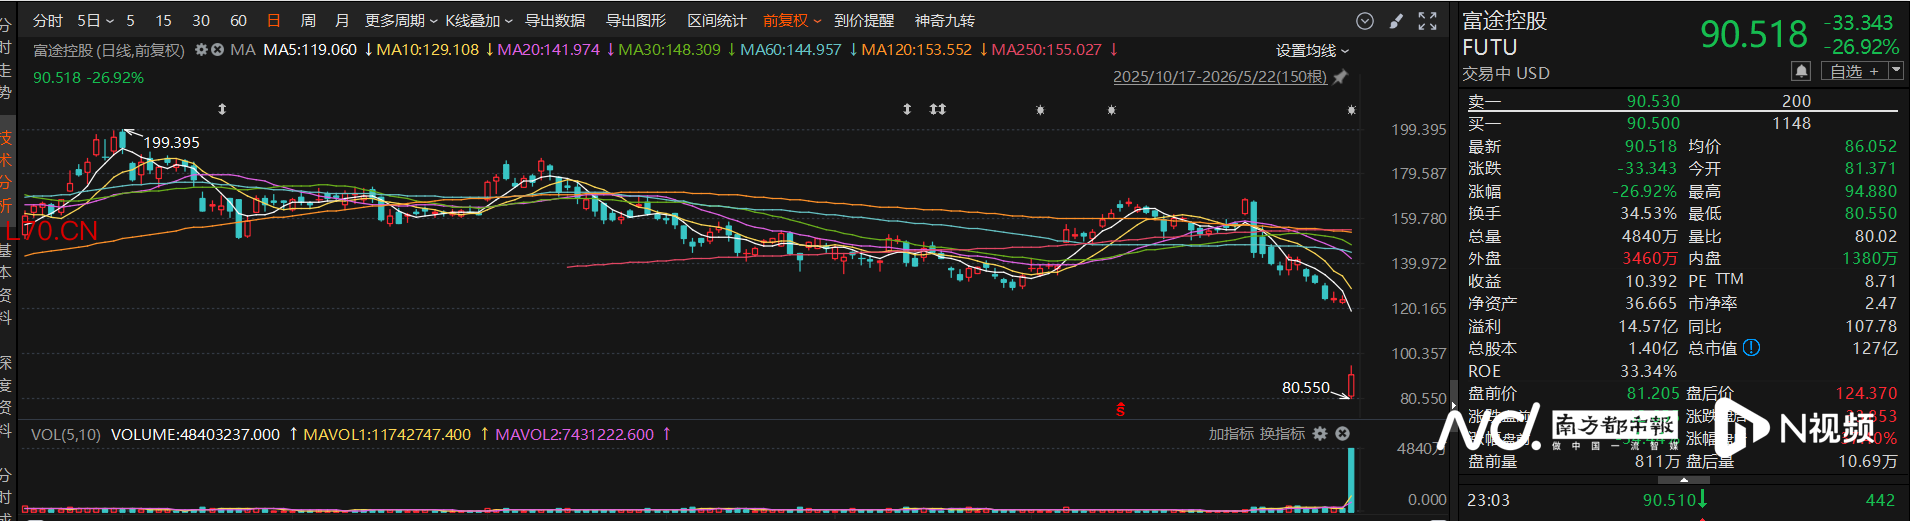Expand the 设置均线 dropdown
This screenshot has width=1910, height=521.
pyautogui.click(x=1312, y=50)
